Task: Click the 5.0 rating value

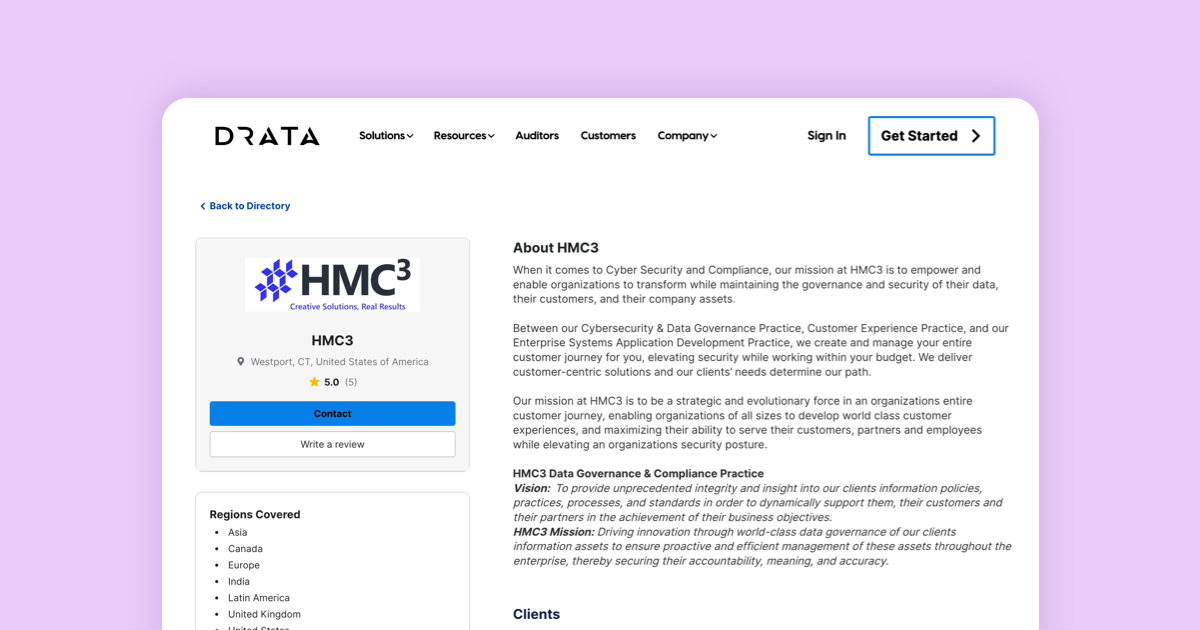Action: tap(332, 382)
